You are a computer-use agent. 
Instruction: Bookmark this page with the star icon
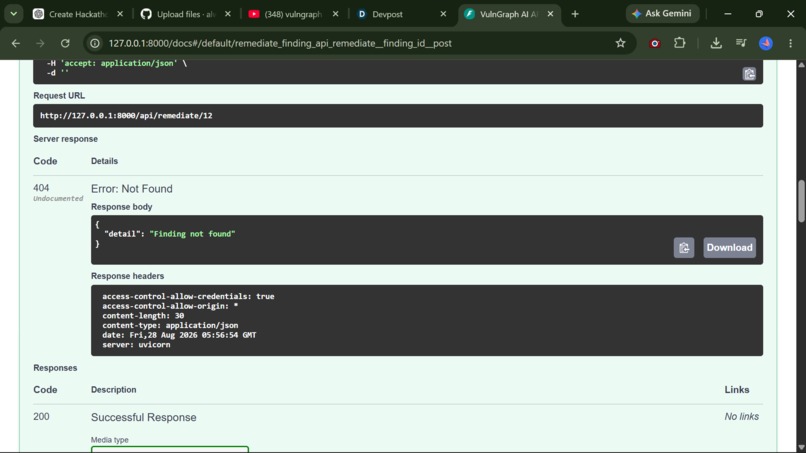click(x=620, y=43)
